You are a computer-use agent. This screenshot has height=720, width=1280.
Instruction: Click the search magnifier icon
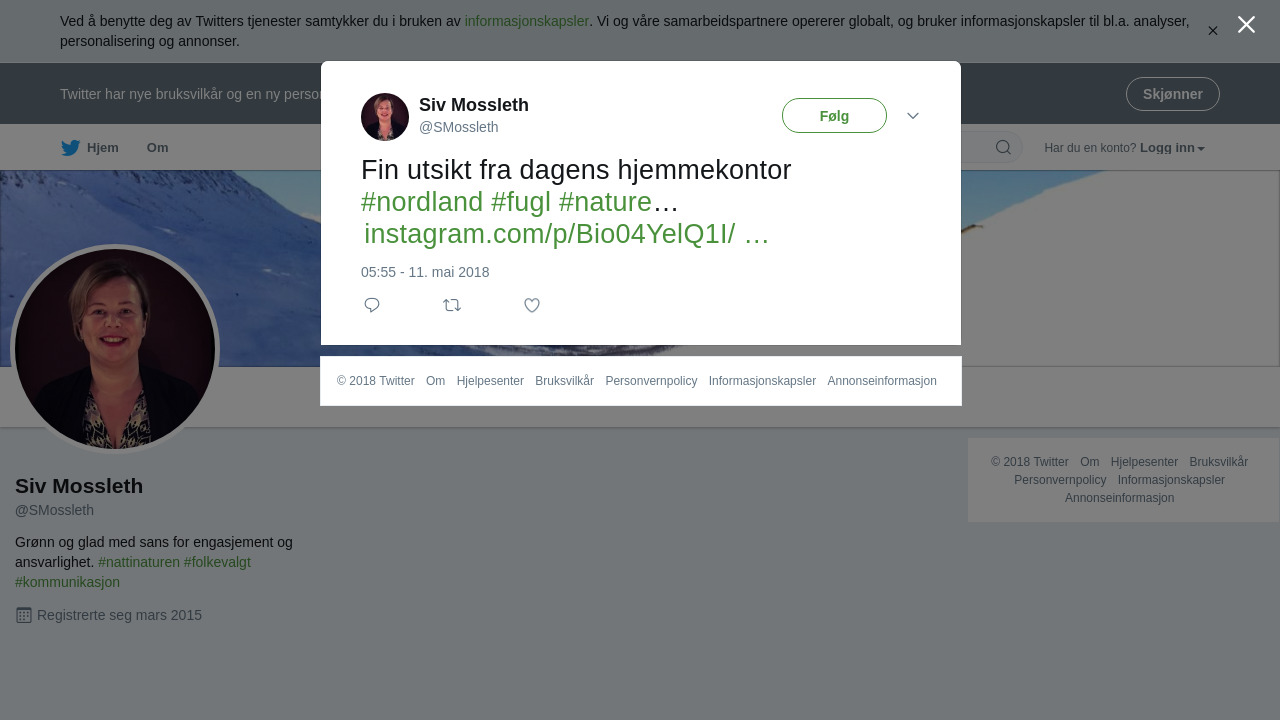(x=1003, y=148)
